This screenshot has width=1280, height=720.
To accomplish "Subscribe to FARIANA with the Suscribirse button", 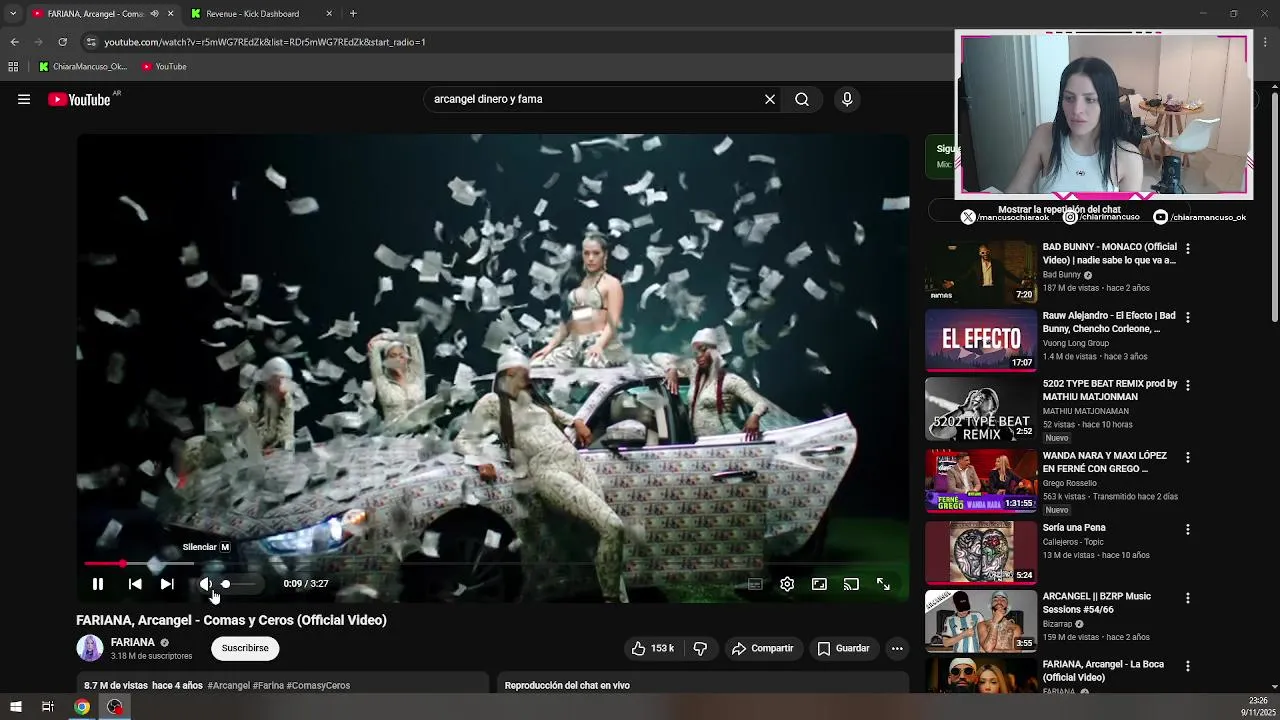I will (x=245, y=648).
